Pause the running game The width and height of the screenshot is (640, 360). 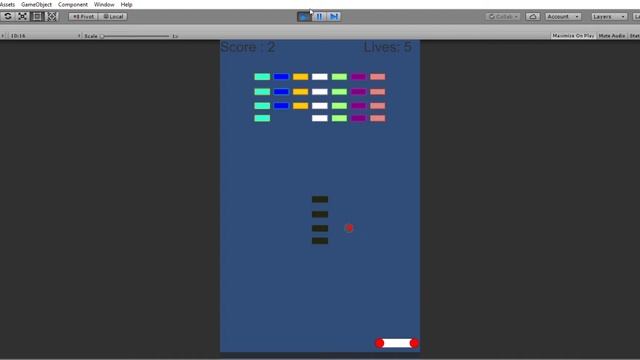click(319, 16)
